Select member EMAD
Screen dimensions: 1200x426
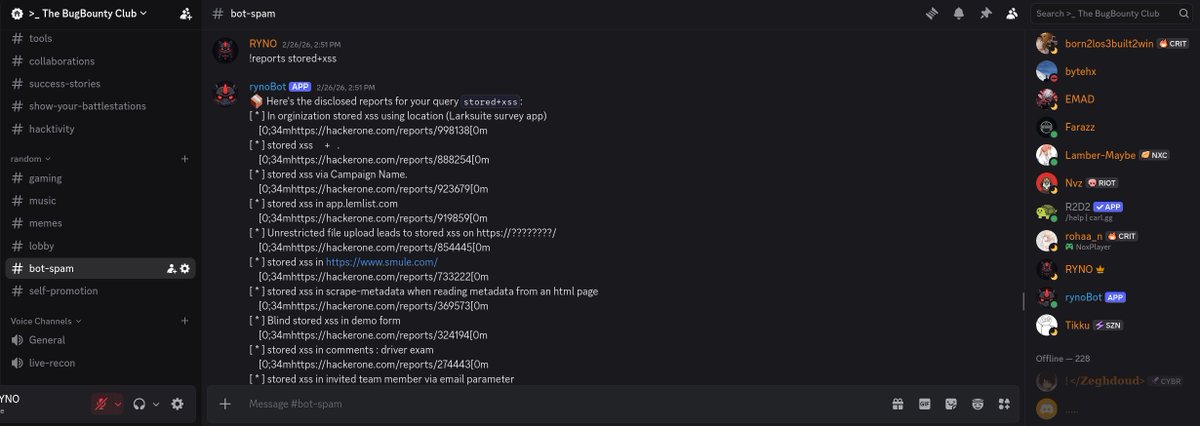coord(1114,100)
